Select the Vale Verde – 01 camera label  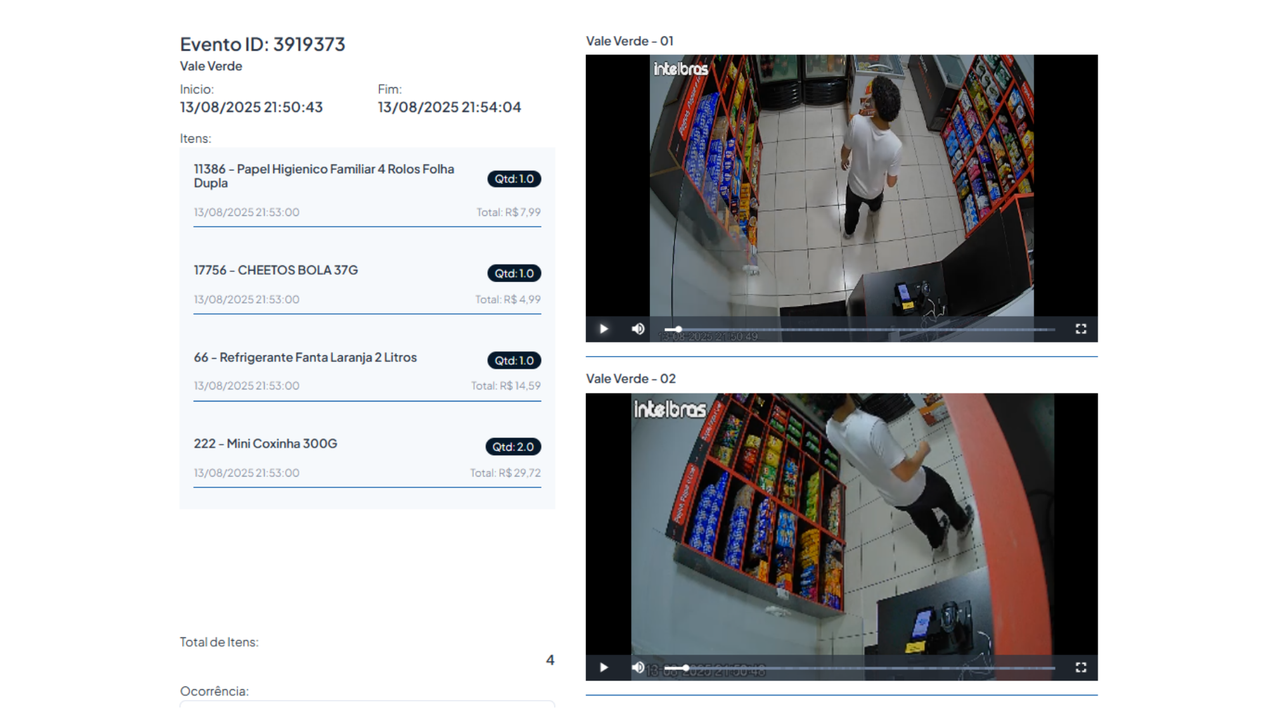(x=630, y=41)
